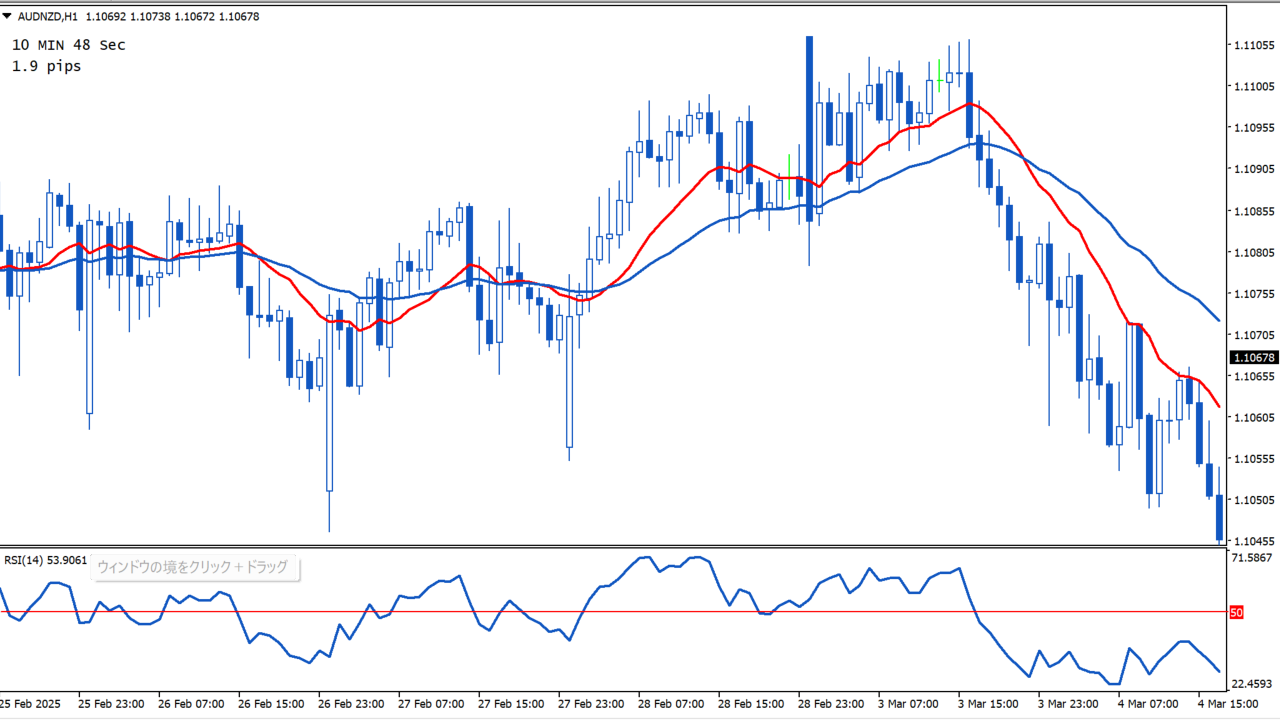This screenshot has height=720, width=1280.
Task: Click the 71.5867 RSI scale value
Action: pyautogui.click(x=1252, y=557)
